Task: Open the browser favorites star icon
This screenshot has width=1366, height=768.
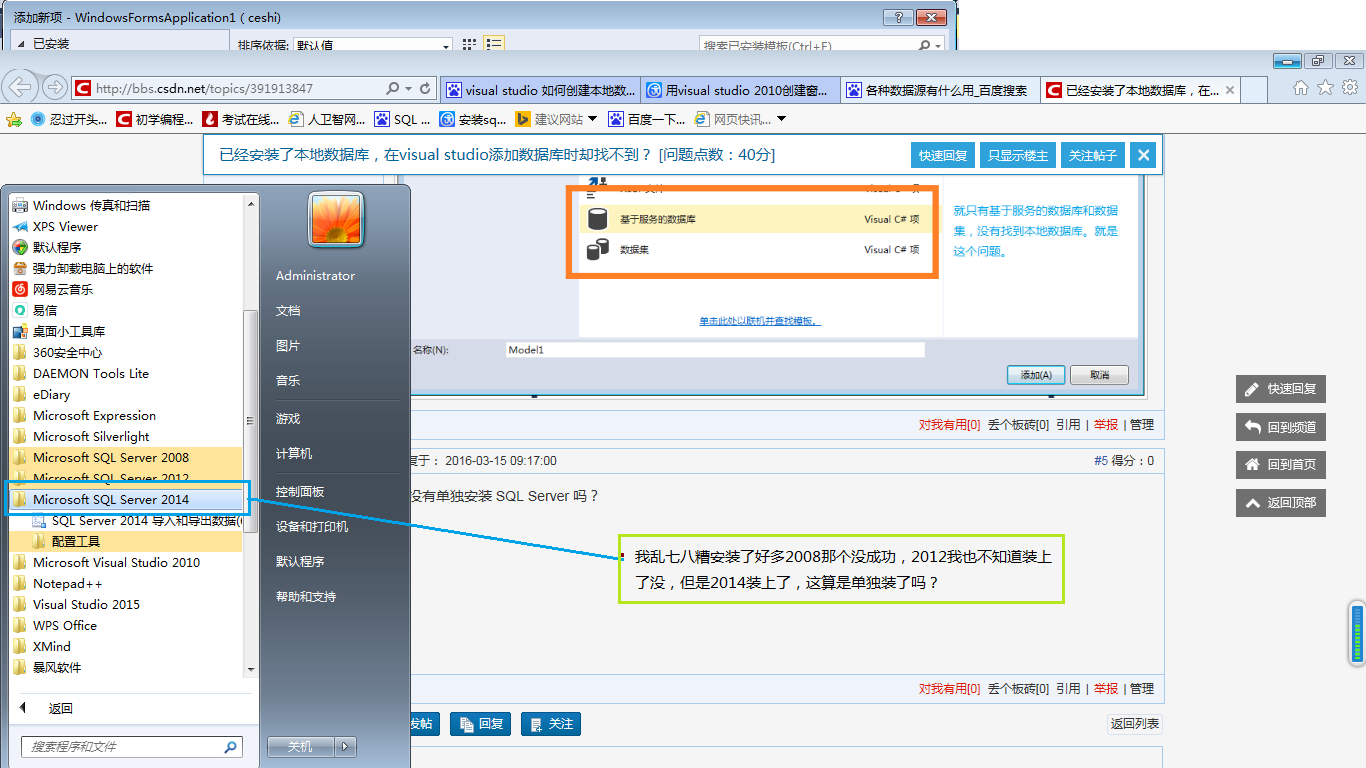Action: pyautogui.click(x=1326, y=88)
